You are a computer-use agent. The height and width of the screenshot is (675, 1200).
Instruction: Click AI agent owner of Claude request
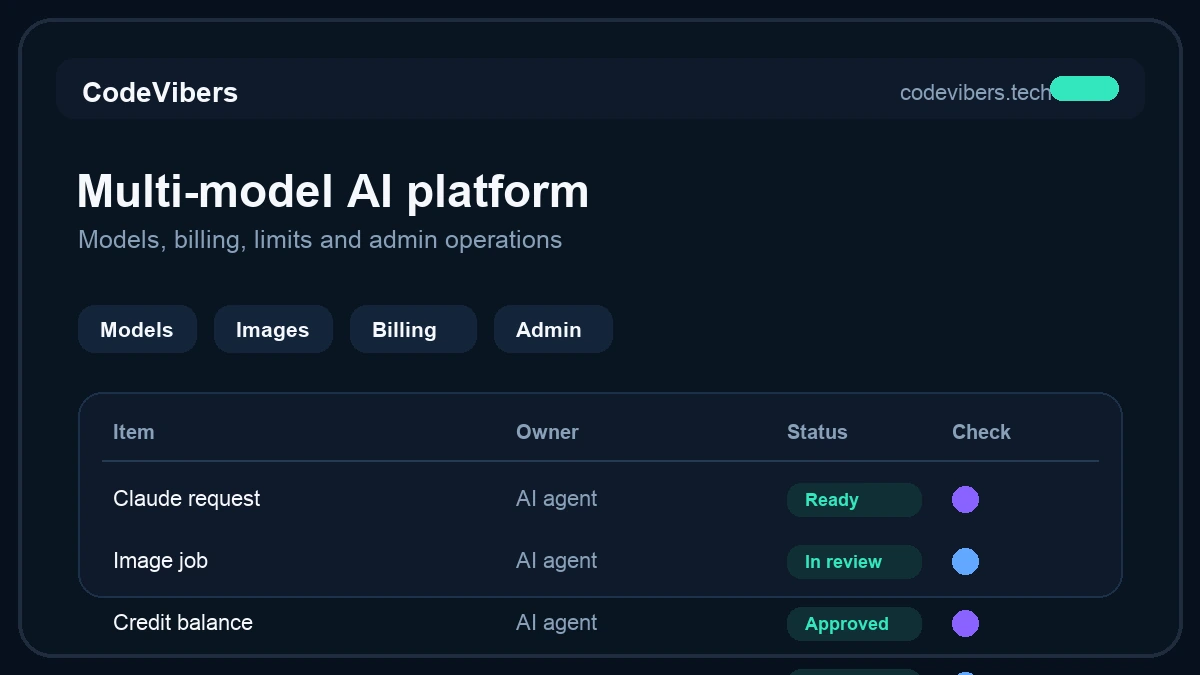click(x=556, y=498)
